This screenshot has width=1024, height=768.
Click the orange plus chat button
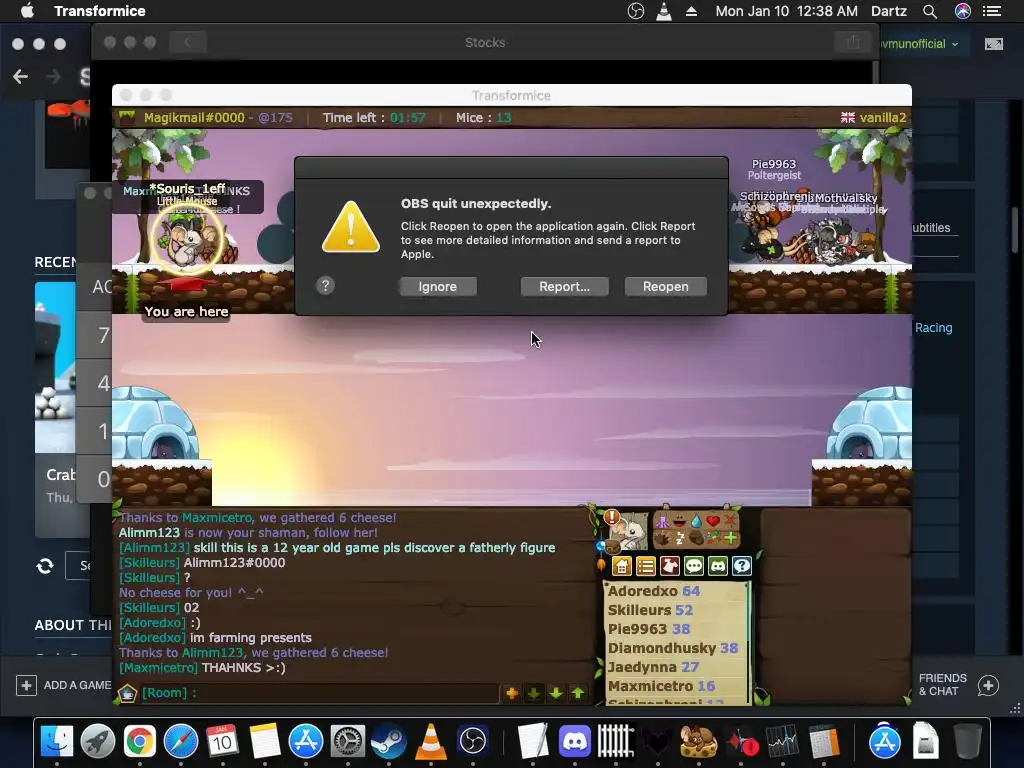click(511, 693)
